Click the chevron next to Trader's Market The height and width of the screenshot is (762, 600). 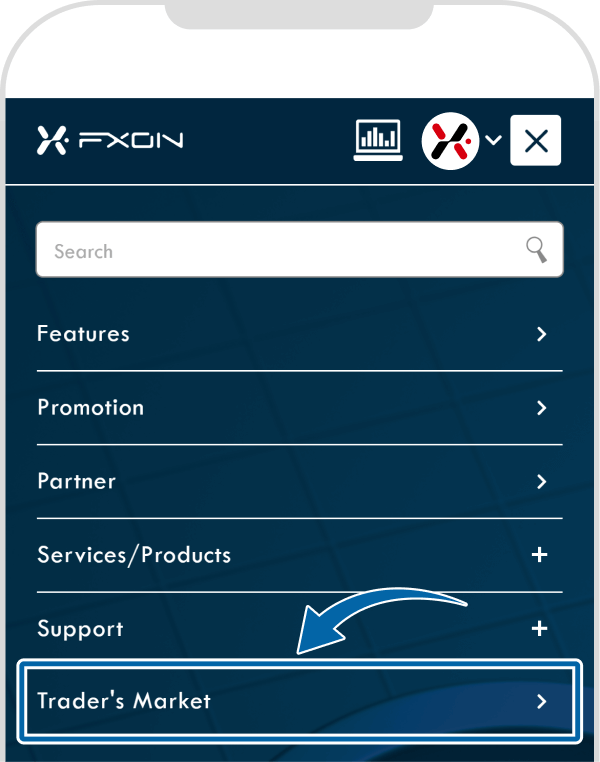542,701
